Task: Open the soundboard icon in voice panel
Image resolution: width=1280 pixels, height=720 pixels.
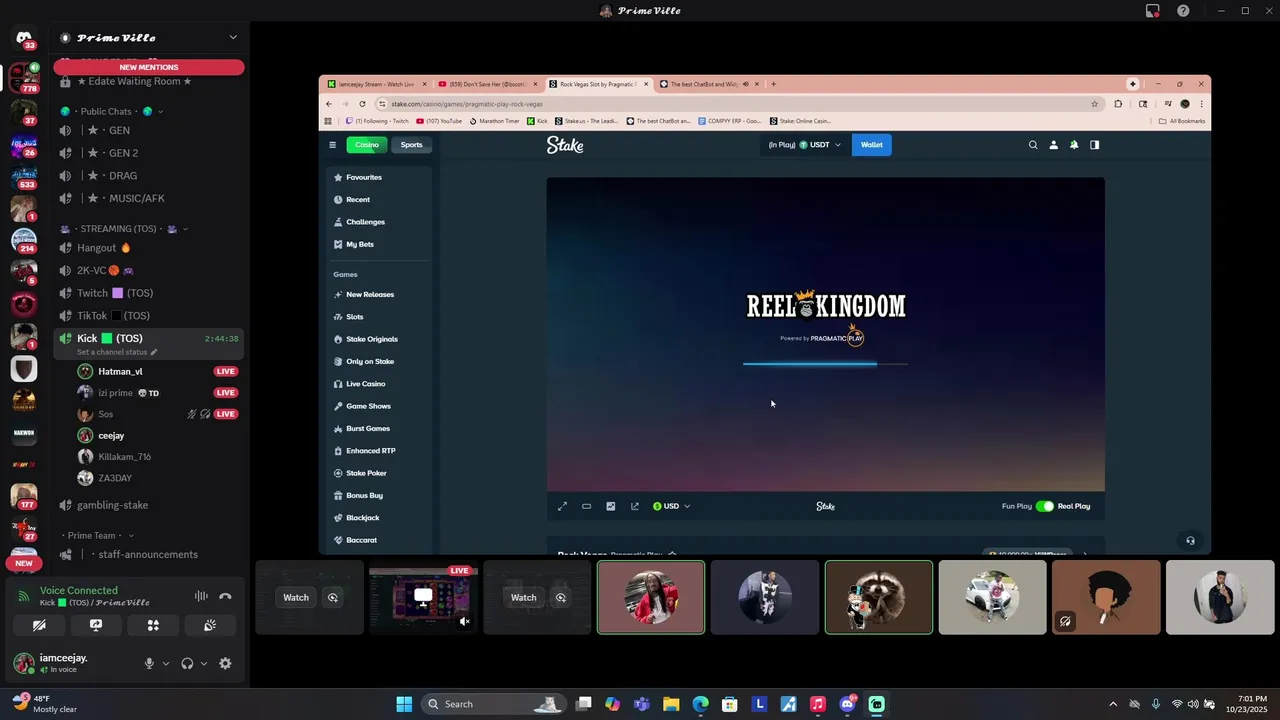Action: click(210, 625)
